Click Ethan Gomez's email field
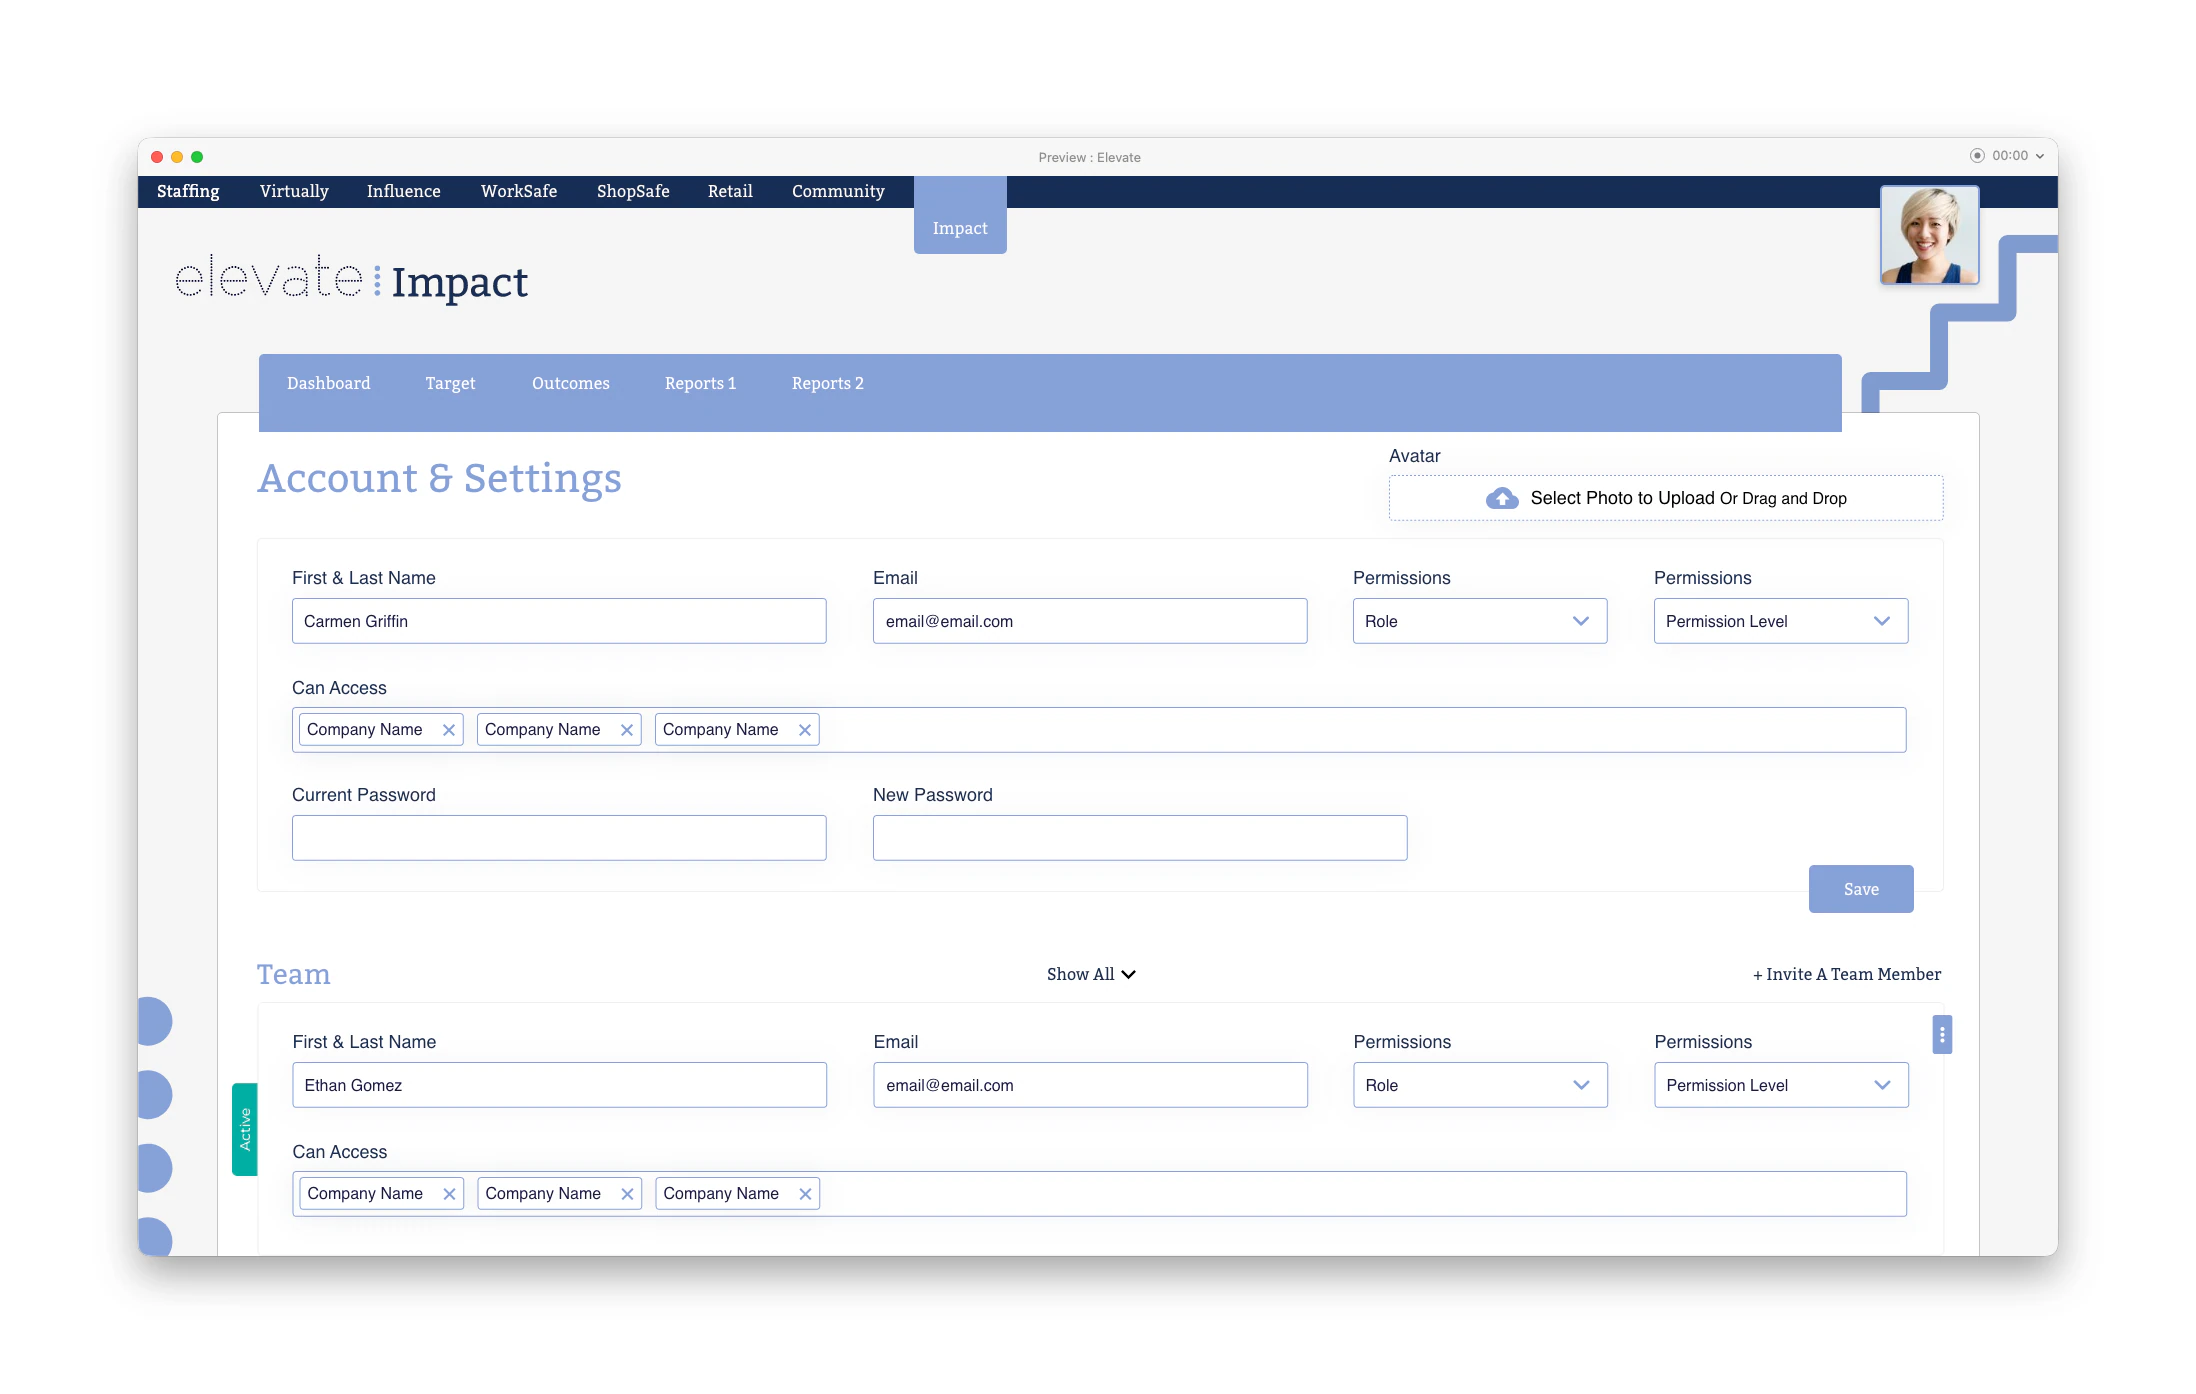 pos(1090,1085)
